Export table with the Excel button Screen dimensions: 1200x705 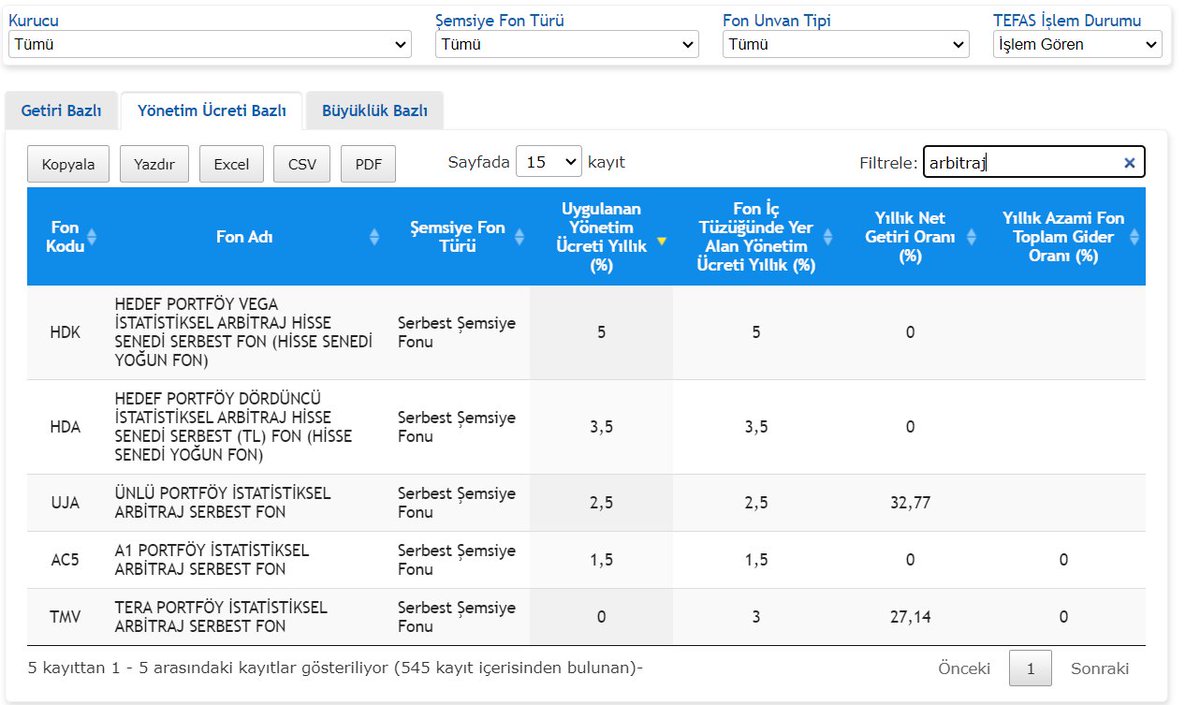(x=231, y=164)
